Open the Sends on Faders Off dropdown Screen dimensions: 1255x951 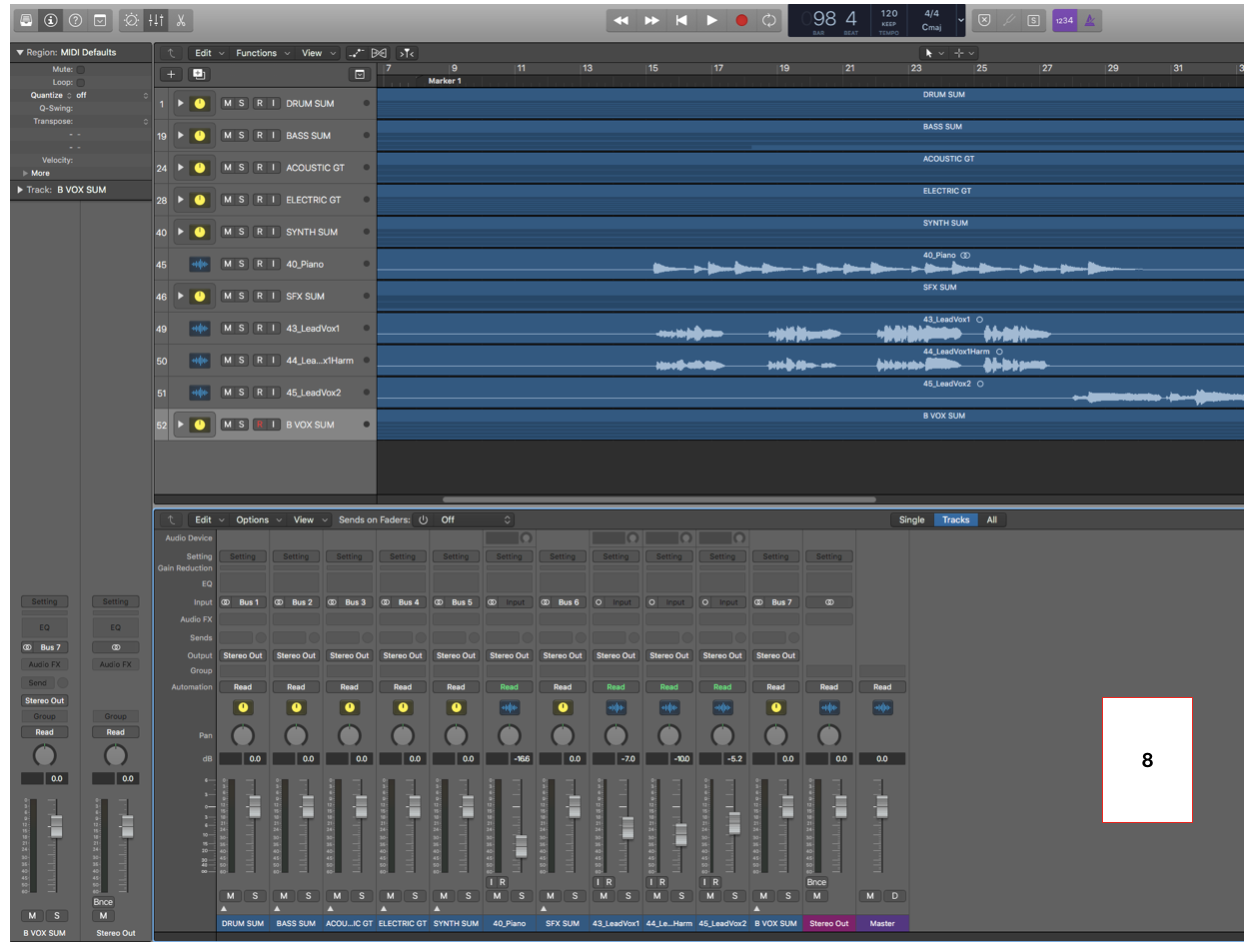(x=475, y=520)
